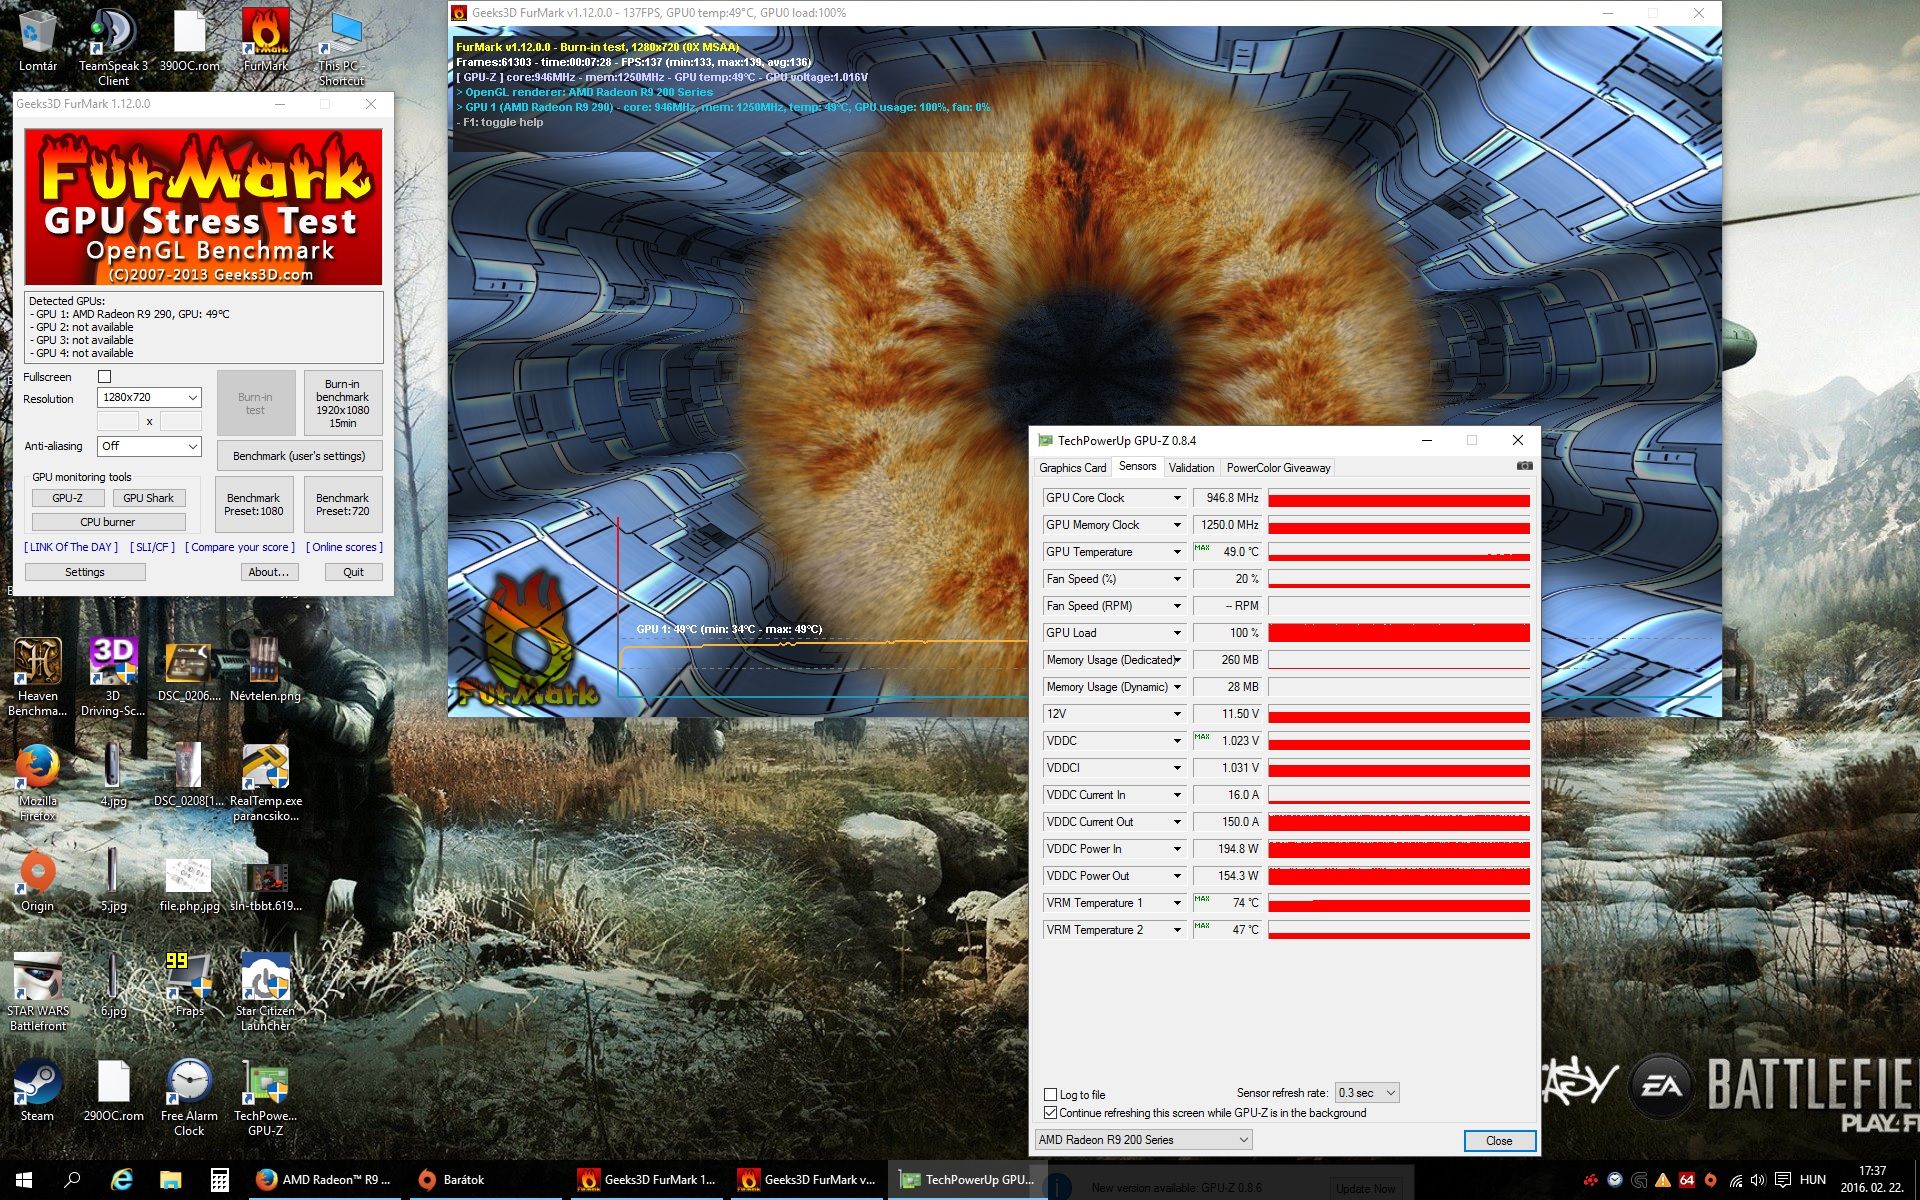Open Windows Start menu
The width and height of the screenshot is (1920, 1200).
(24, 1180)
